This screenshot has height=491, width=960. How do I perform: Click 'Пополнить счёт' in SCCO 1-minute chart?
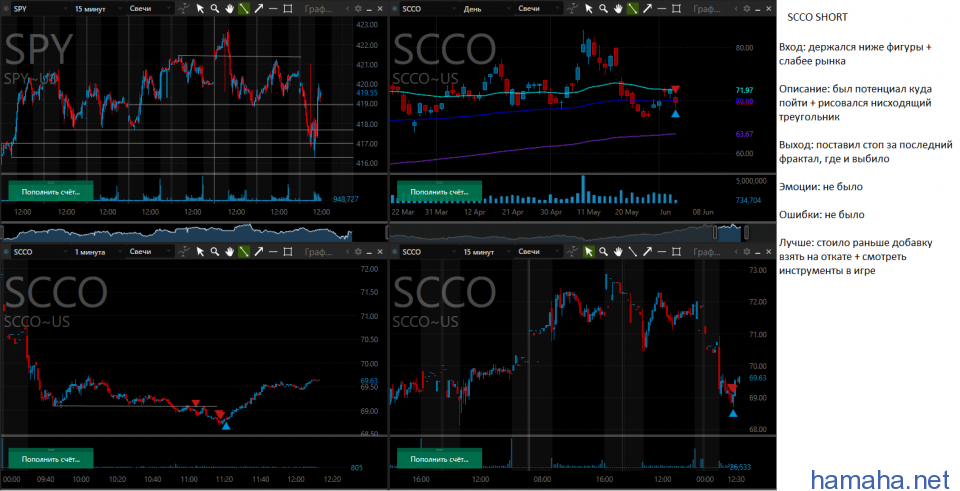tap(51, 459)
